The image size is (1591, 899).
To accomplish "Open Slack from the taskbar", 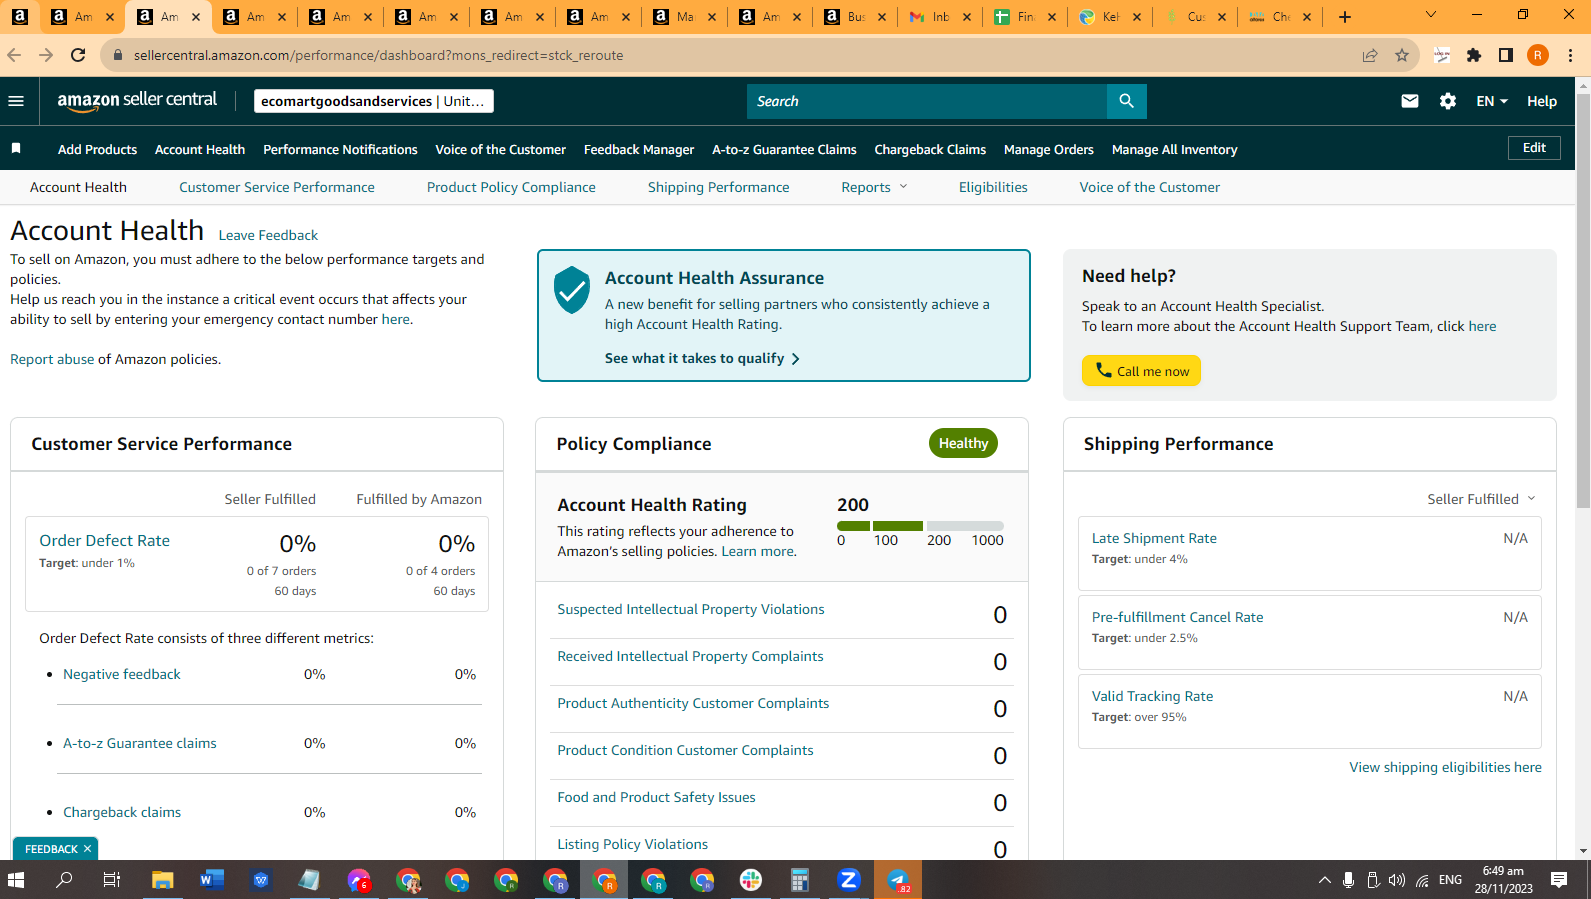I will pos(751,880).
